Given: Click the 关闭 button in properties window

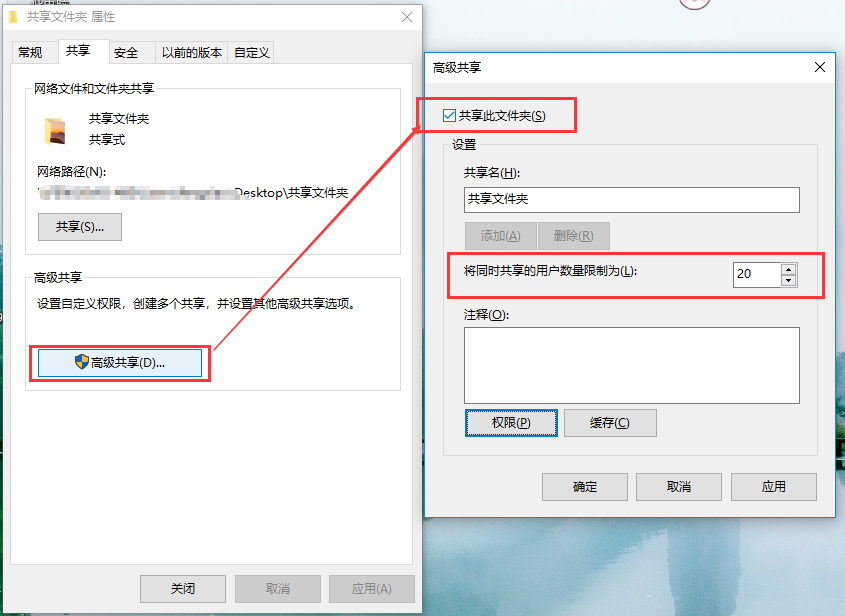Looking at the screenshot, I should (183, 589).
